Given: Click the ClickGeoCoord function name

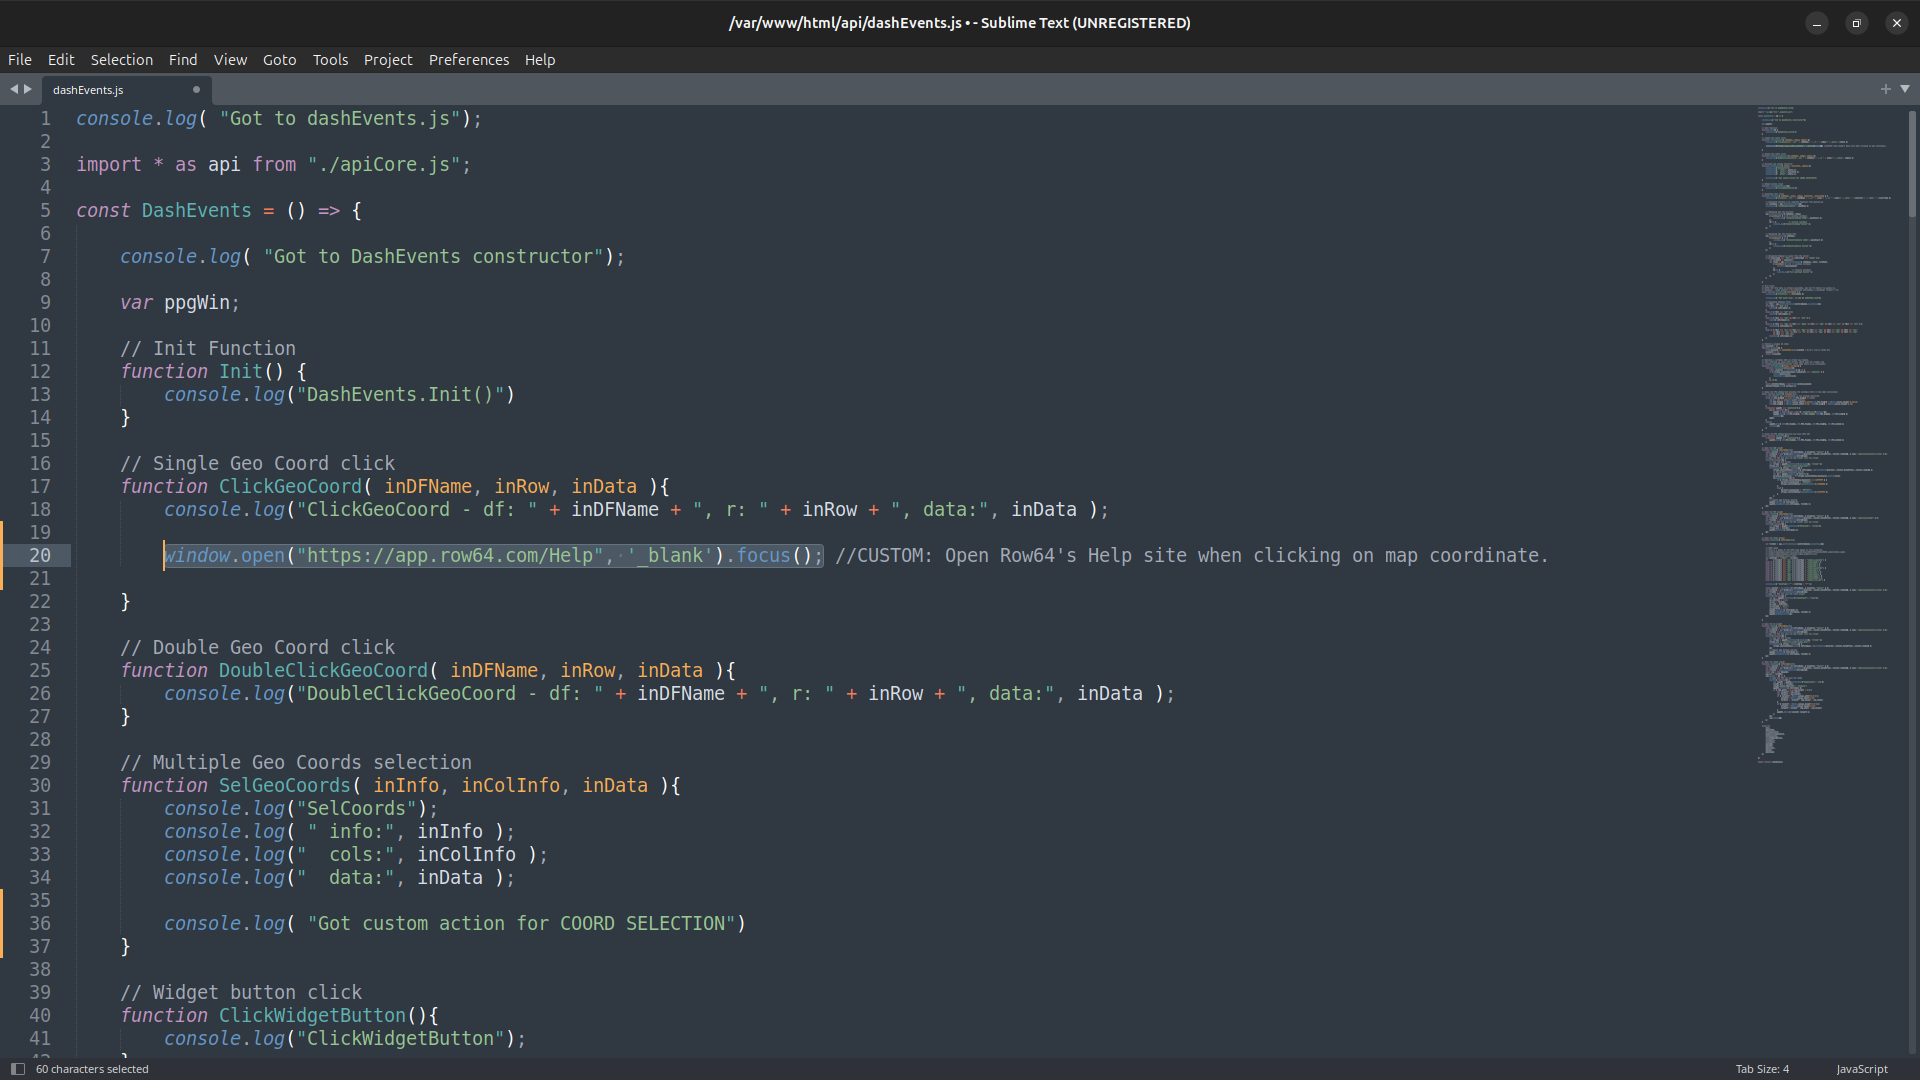Looking at the screenshot, I should coord(290,487).
